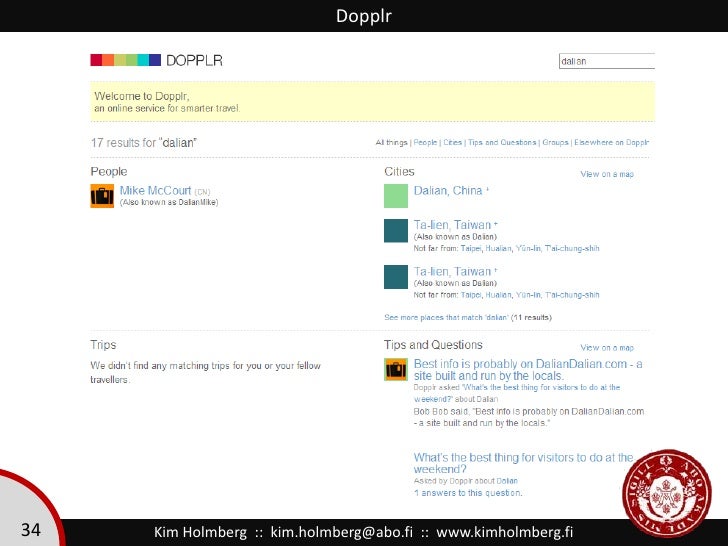
Task: Select the People filter link
Action: (425, 143)
